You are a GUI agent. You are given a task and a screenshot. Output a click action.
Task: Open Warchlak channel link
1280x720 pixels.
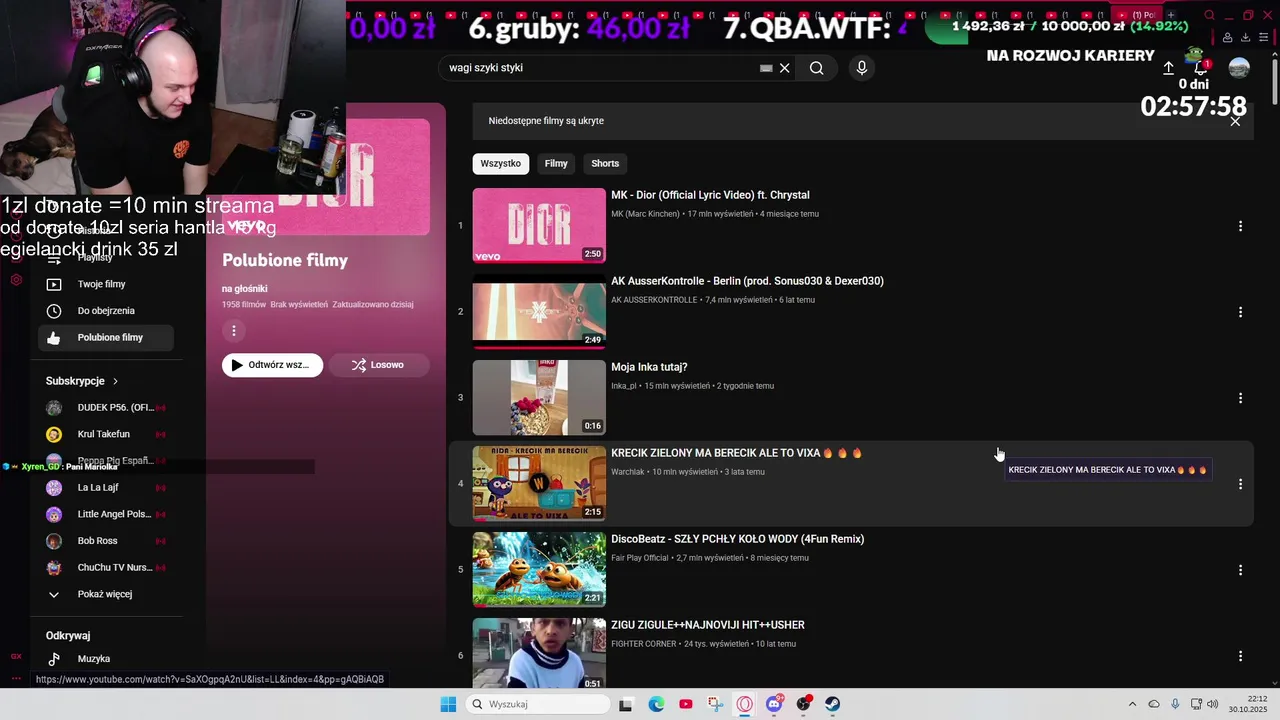tap(628, 472)
